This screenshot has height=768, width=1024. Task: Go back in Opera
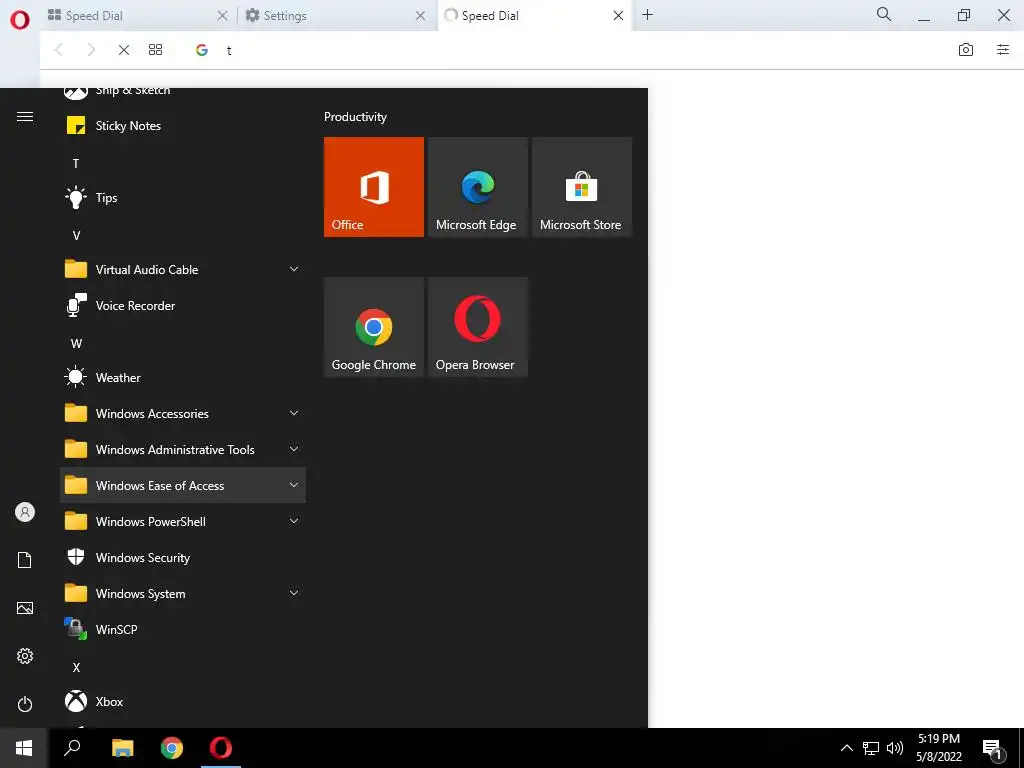(59, 50)
